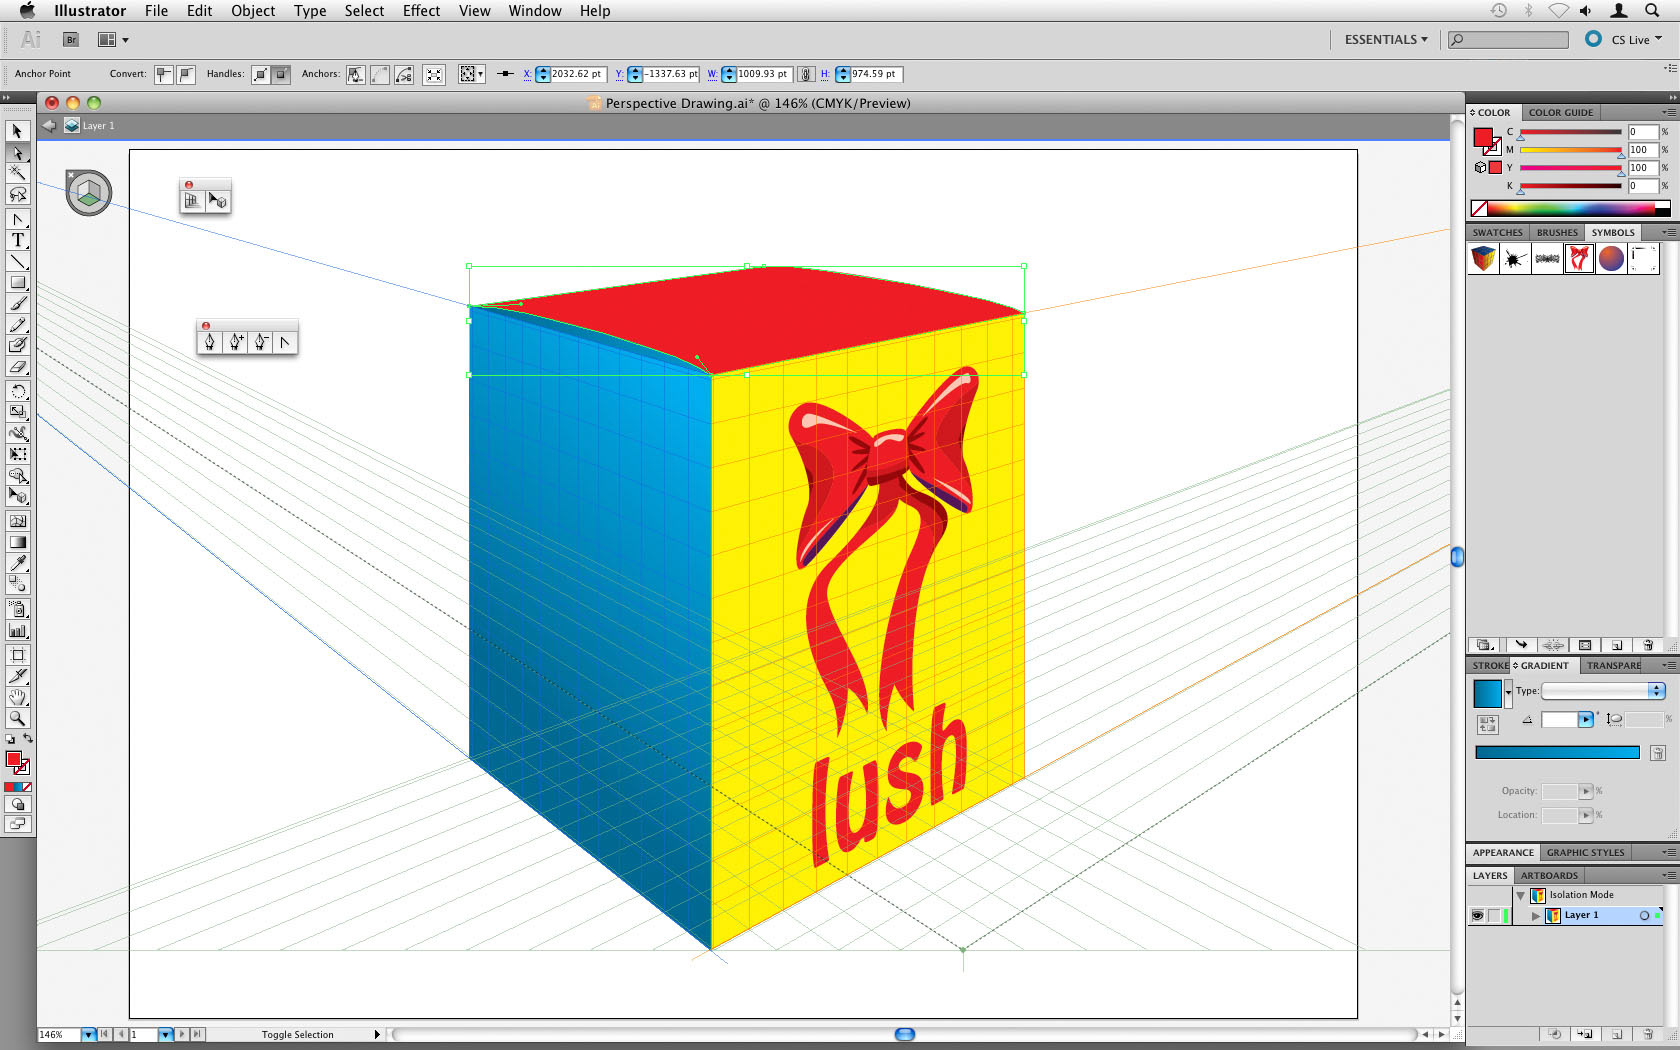Switch to GRAPHIC STYLES tab

pos(1585,852)
